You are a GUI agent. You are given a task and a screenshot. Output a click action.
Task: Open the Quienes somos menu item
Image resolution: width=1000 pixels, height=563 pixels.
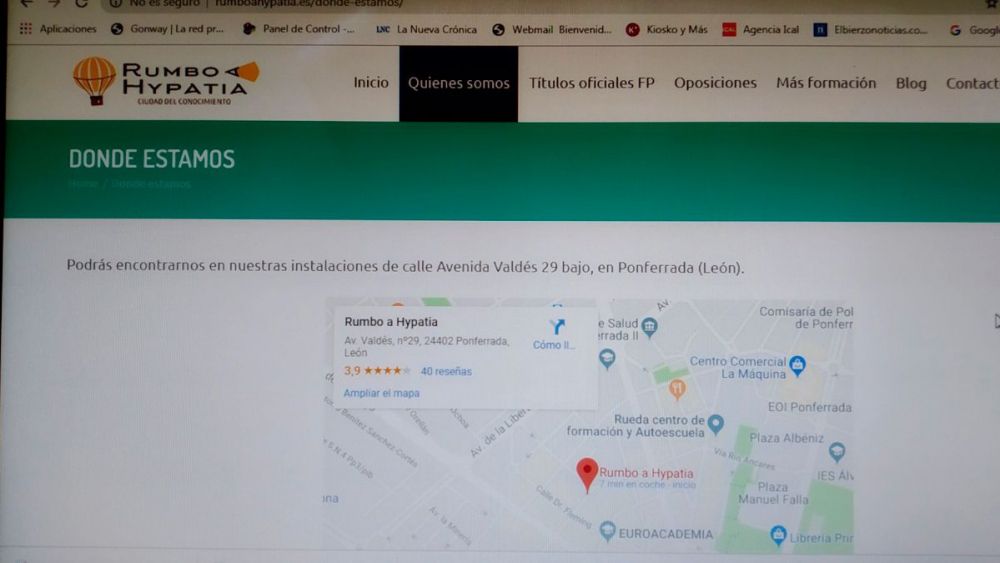(x=459, y=83)
